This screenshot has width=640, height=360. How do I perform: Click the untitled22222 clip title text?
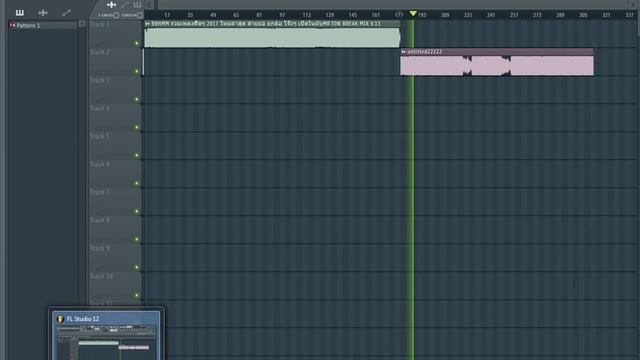(x=424, y=52)
